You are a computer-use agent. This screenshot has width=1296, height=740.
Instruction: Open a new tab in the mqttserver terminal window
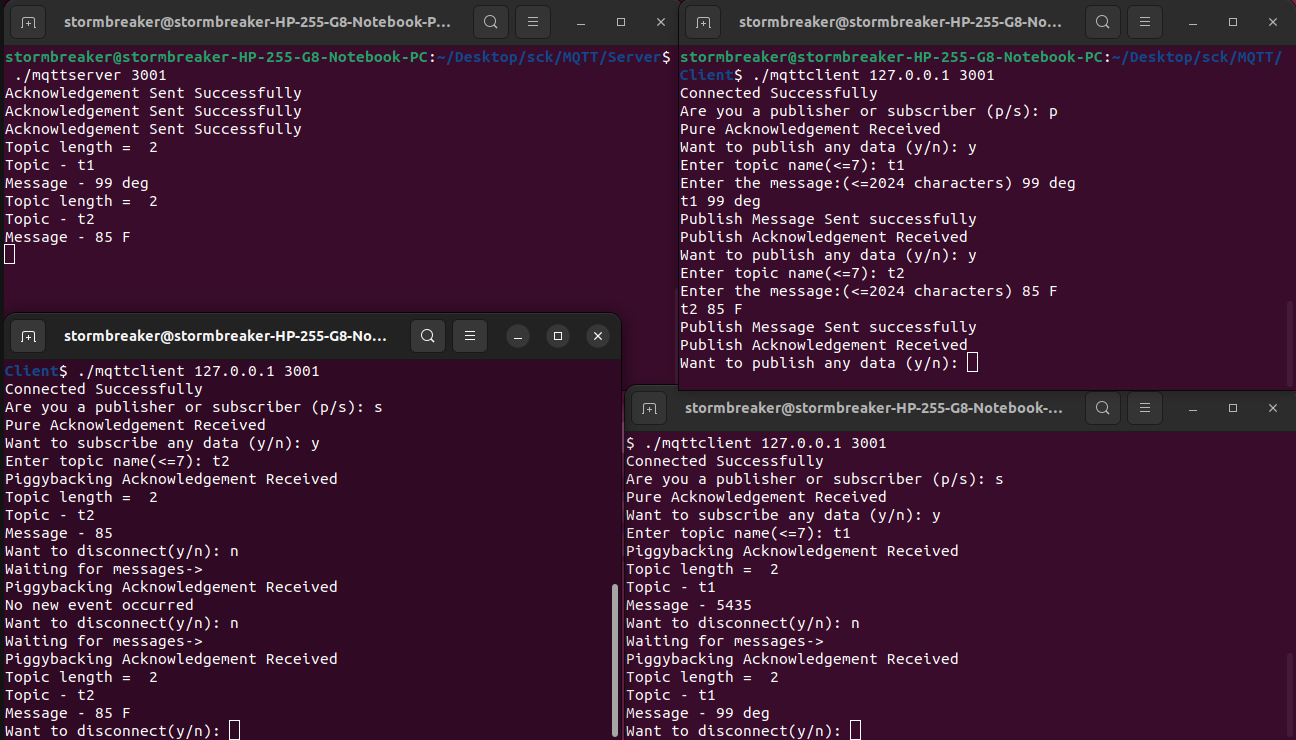28,21
